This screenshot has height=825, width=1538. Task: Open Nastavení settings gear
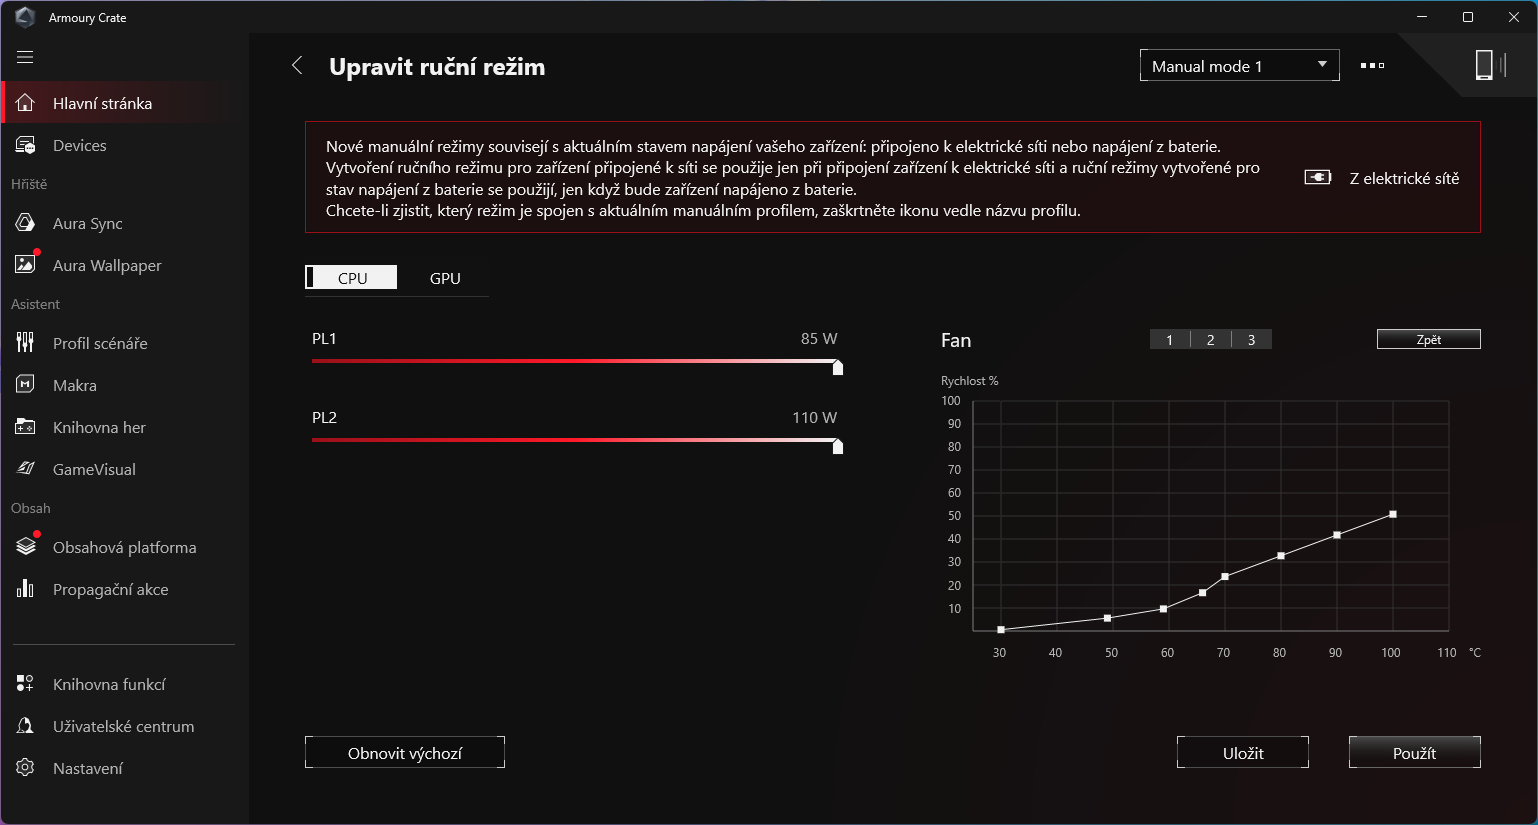click(88, 769)
